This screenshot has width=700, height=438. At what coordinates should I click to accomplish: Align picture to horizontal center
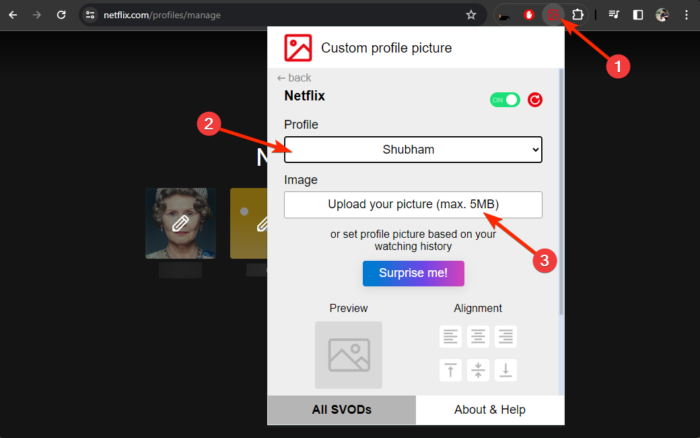pyautogui.click(x=478, y=336)
